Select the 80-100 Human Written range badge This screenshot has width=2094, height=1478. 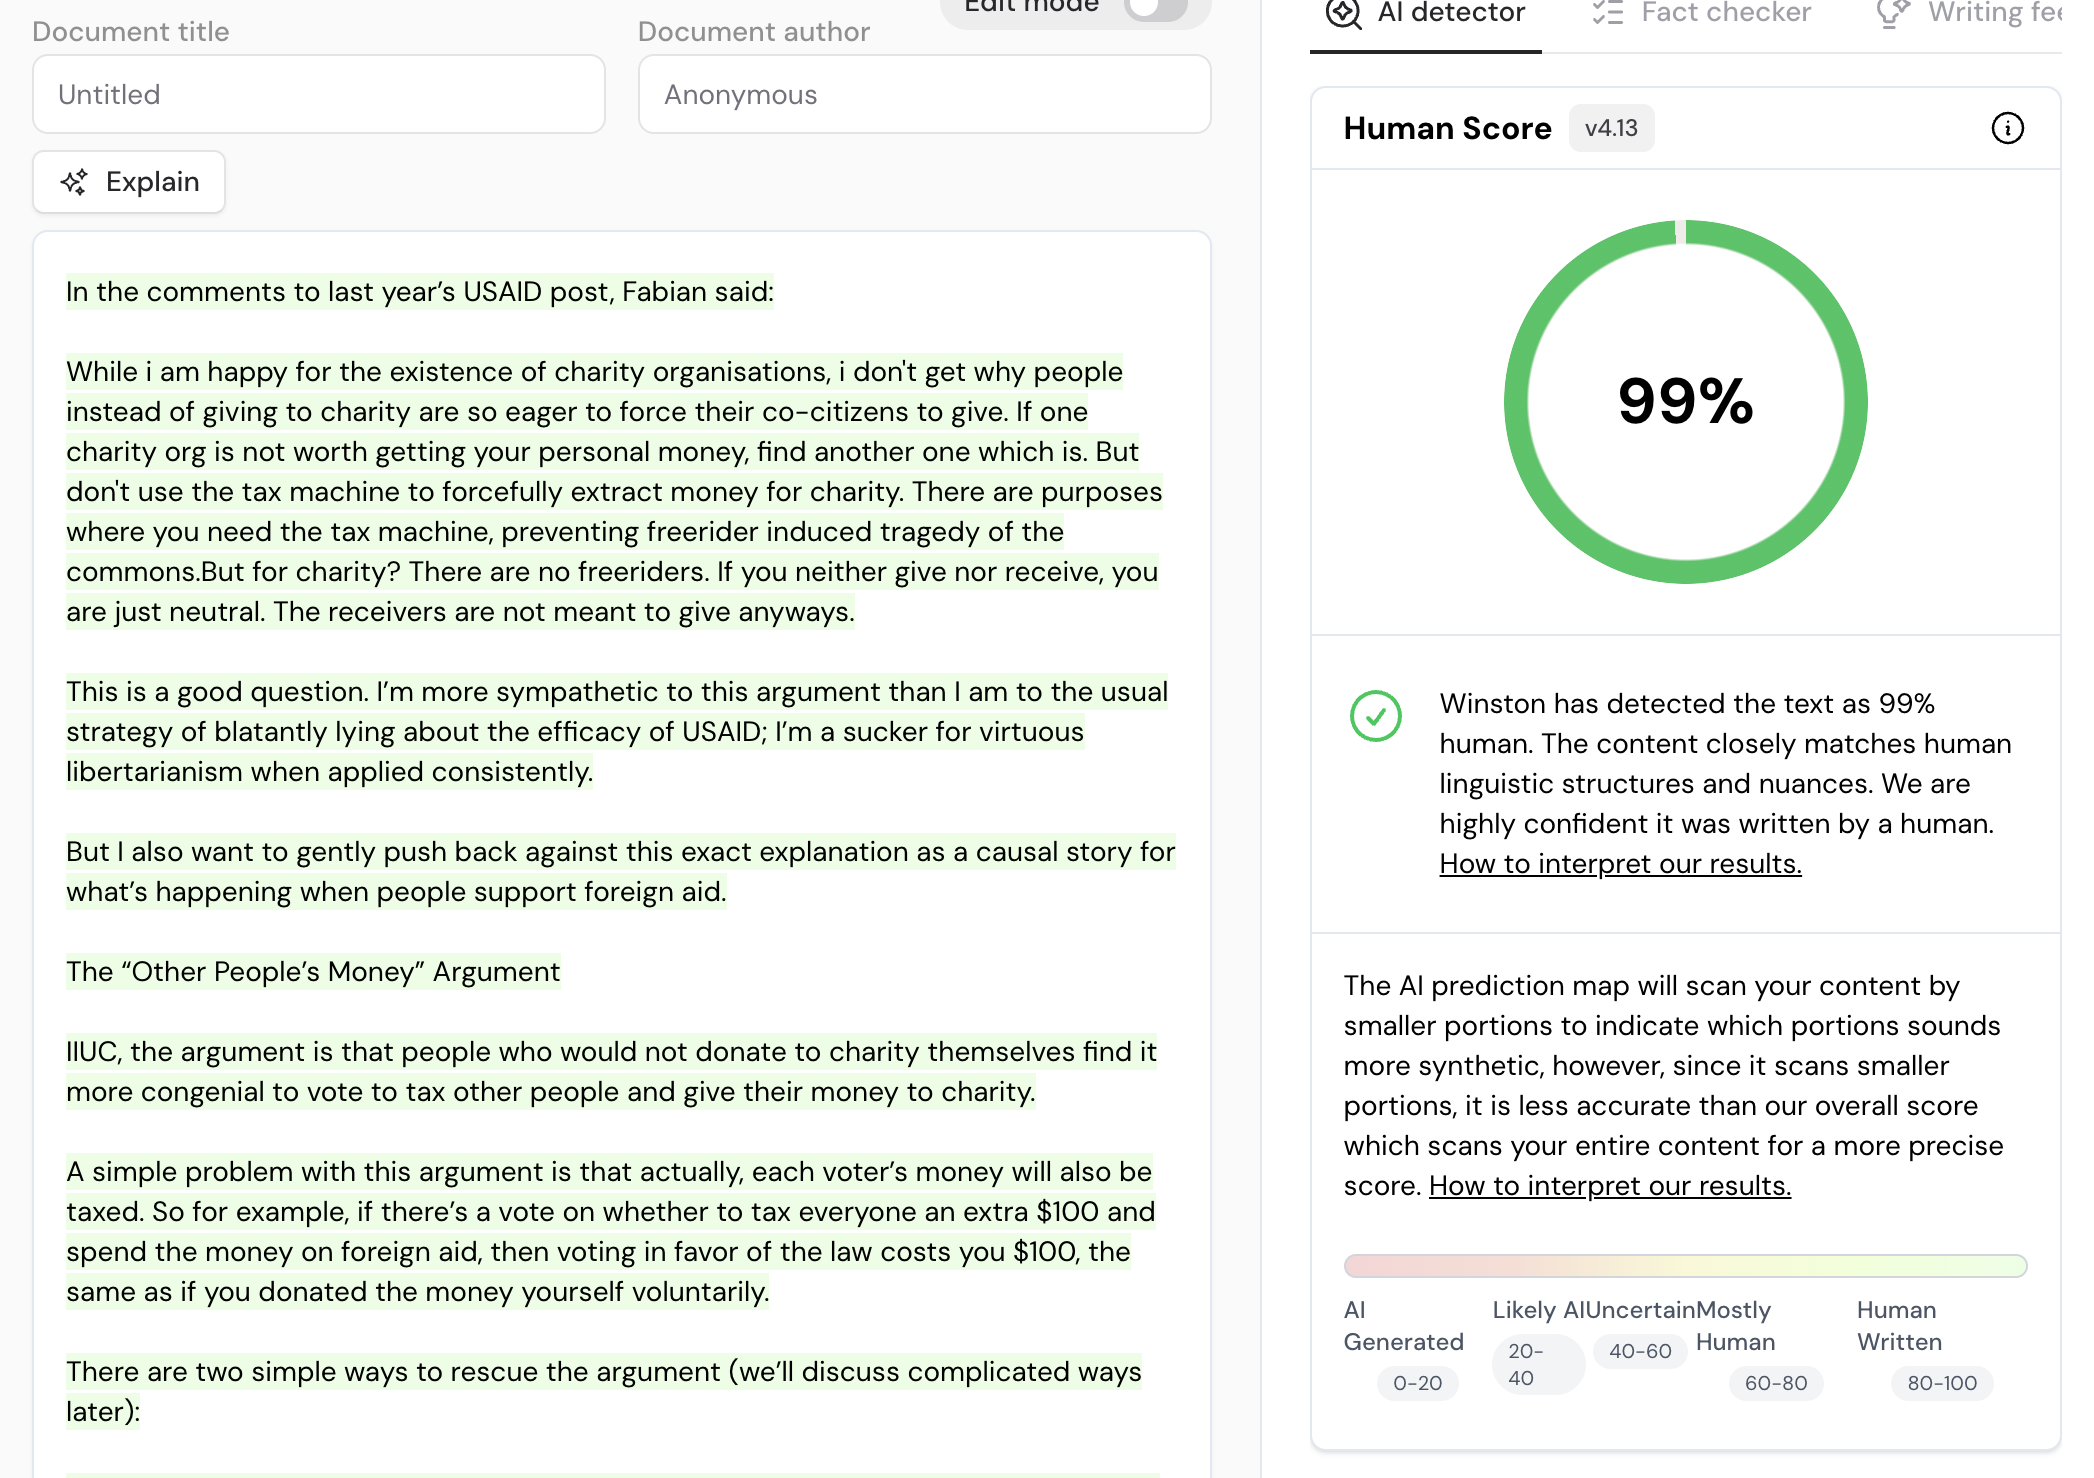pyautogui.click(x=1941, y=1383)
